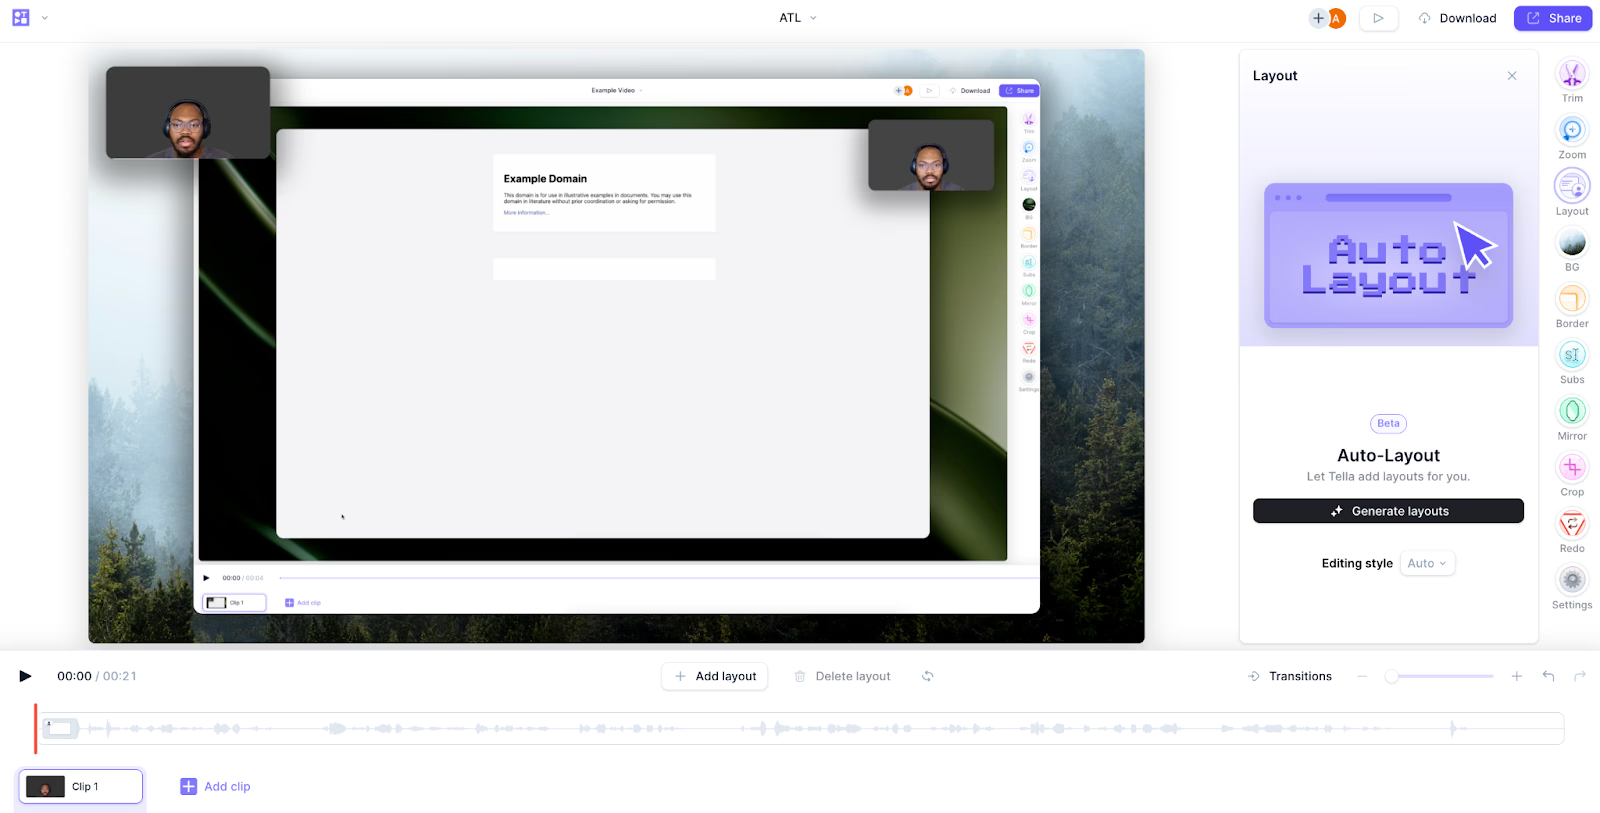Close the Layout panel
This screenshot has width=1600, height=813.
(1512, 76)
